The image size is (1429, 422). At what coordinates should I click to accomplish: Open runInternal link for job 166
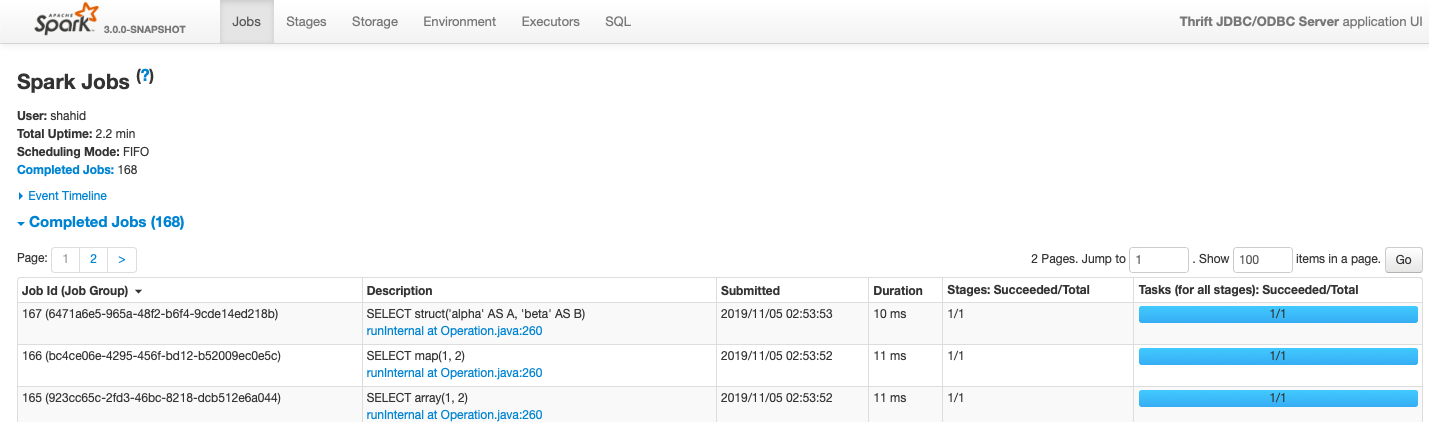[454, 373]
